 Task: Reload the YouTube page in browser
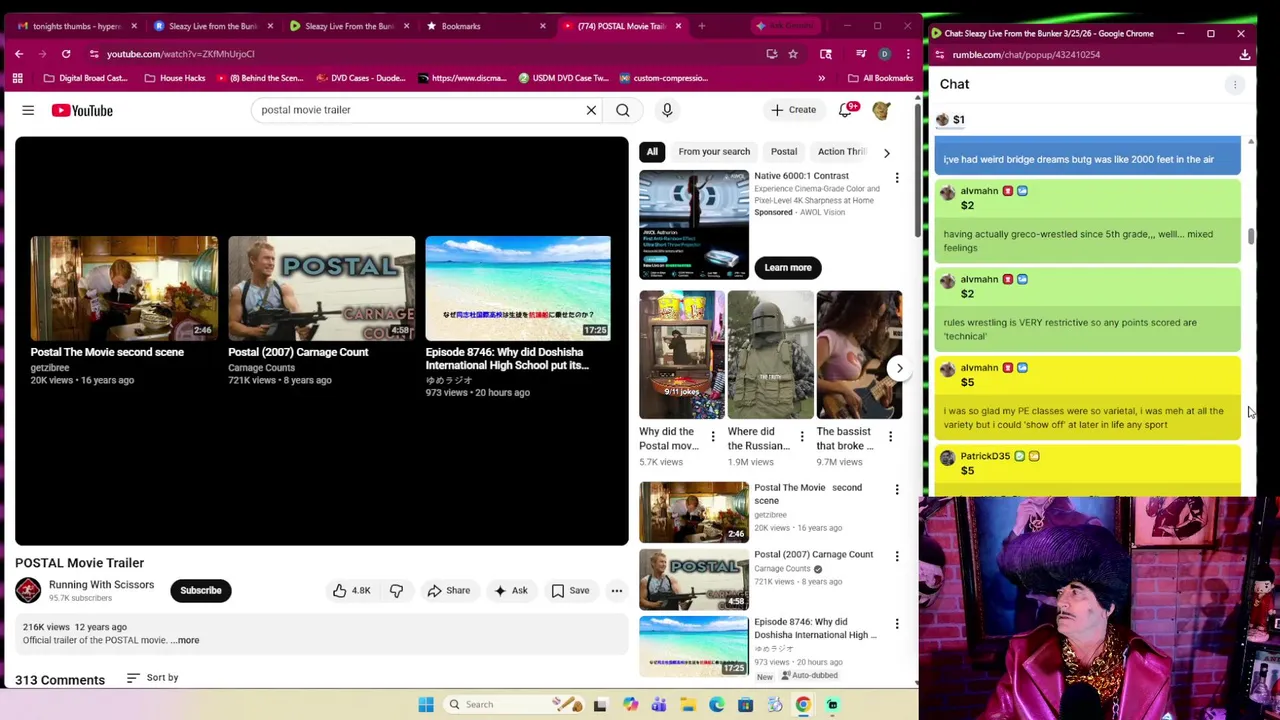[66, 54]
